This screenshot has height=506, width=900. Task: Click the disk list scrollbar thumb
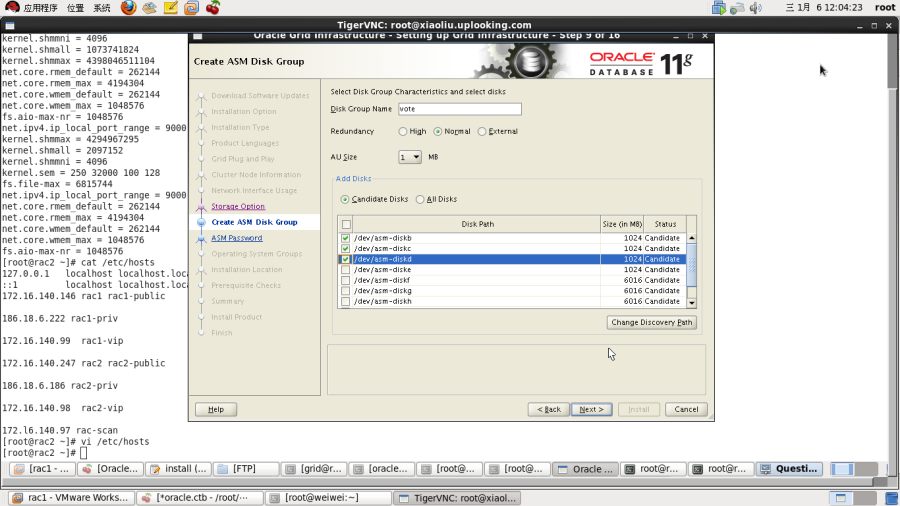pos(692,264)
